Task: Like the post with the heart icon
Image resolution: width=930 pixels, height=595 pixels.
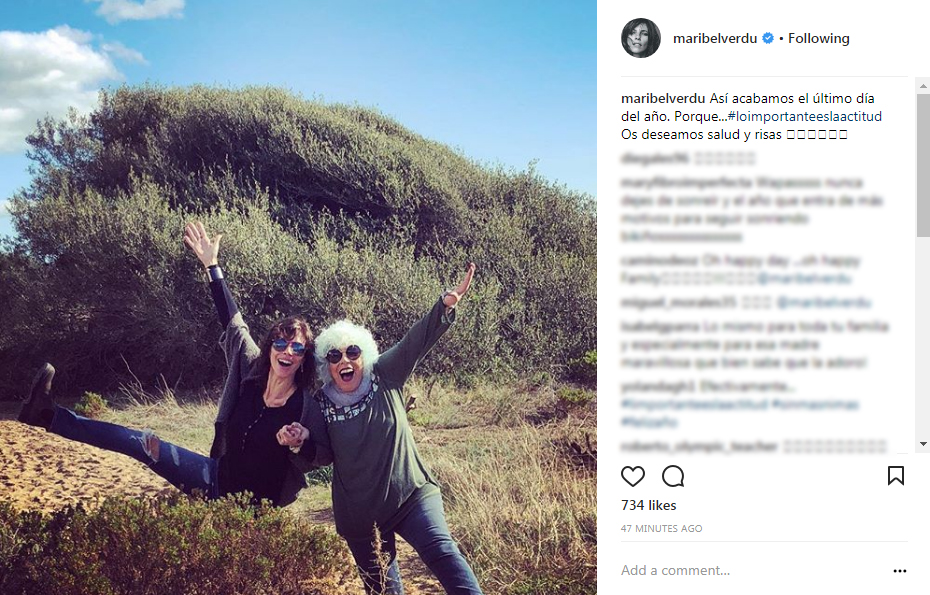Action: [x=633, y=476]
